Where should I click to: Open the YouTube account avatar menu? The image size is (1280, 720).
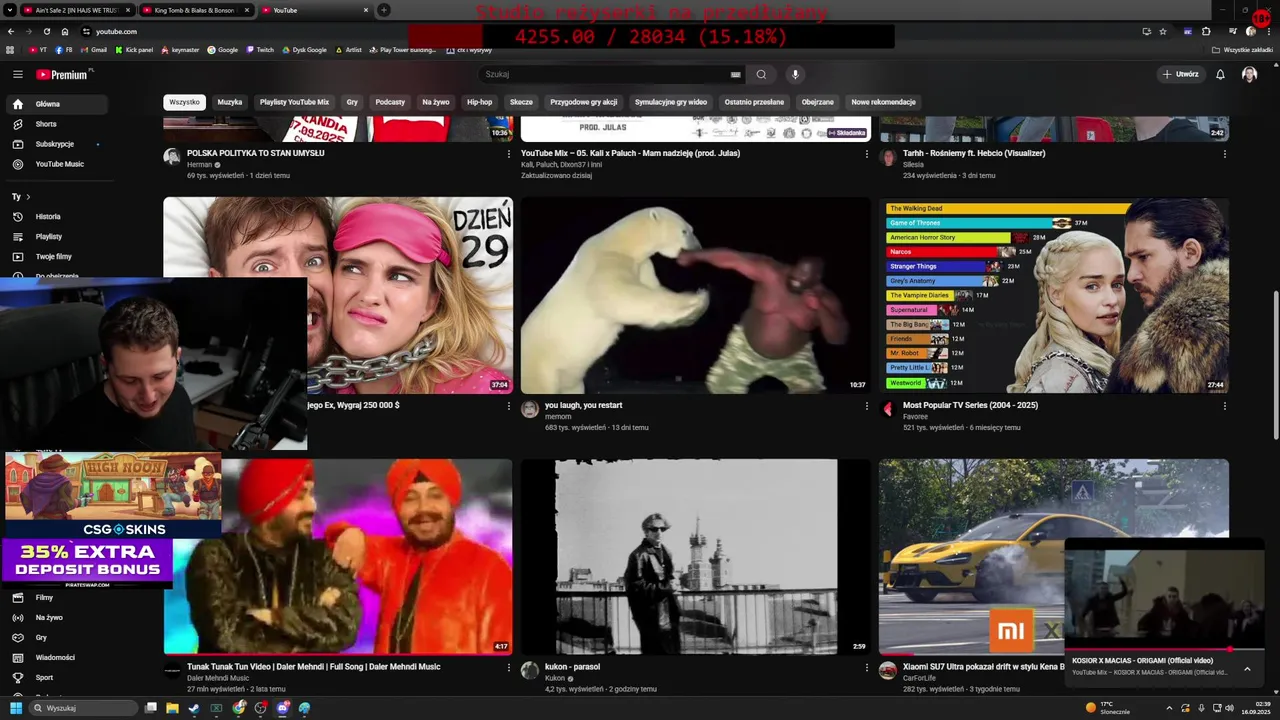(1249, 74)
